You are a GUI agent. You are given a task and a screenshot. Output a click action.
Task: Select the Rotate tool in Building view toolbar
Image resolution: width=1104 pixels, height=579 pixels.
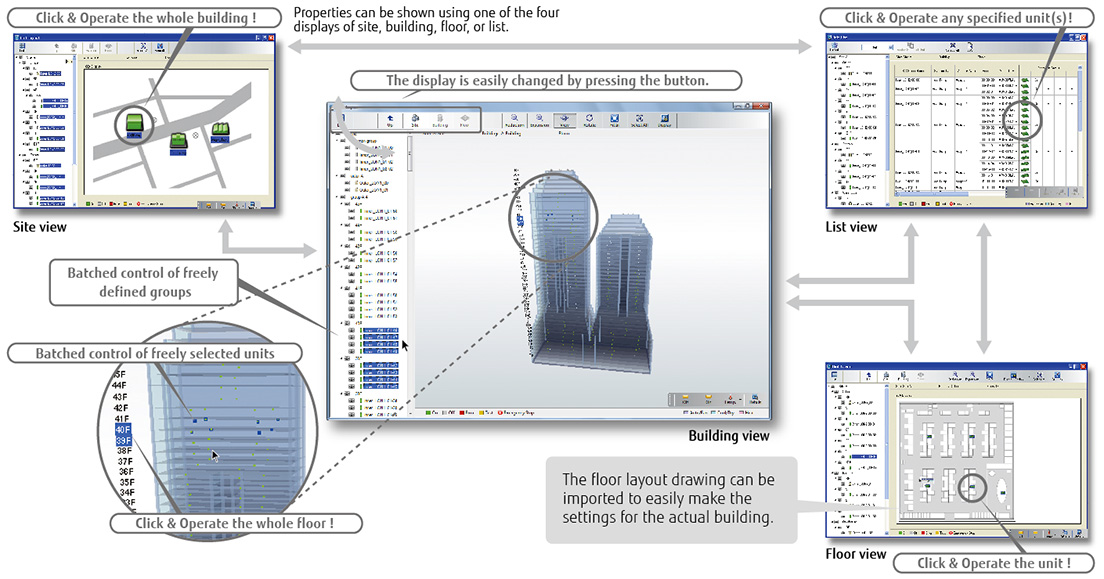(x=588, y=119)
